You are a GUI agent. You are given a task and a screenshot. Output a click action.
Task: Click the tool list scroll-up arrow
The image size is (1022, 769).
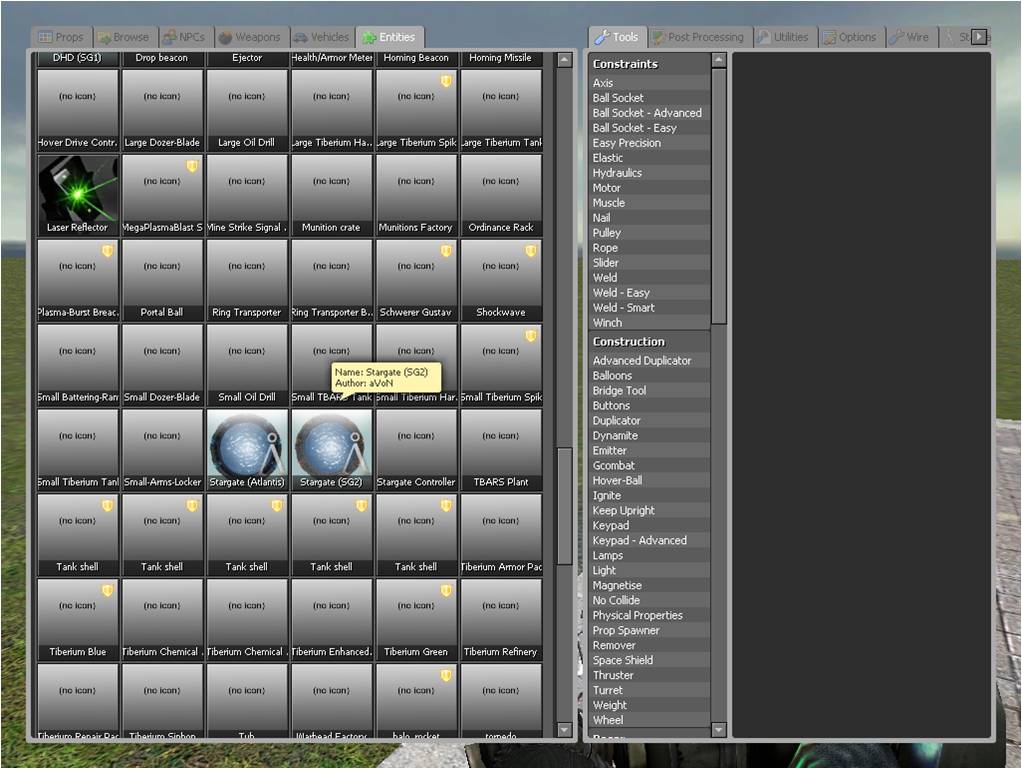point(718,60)
